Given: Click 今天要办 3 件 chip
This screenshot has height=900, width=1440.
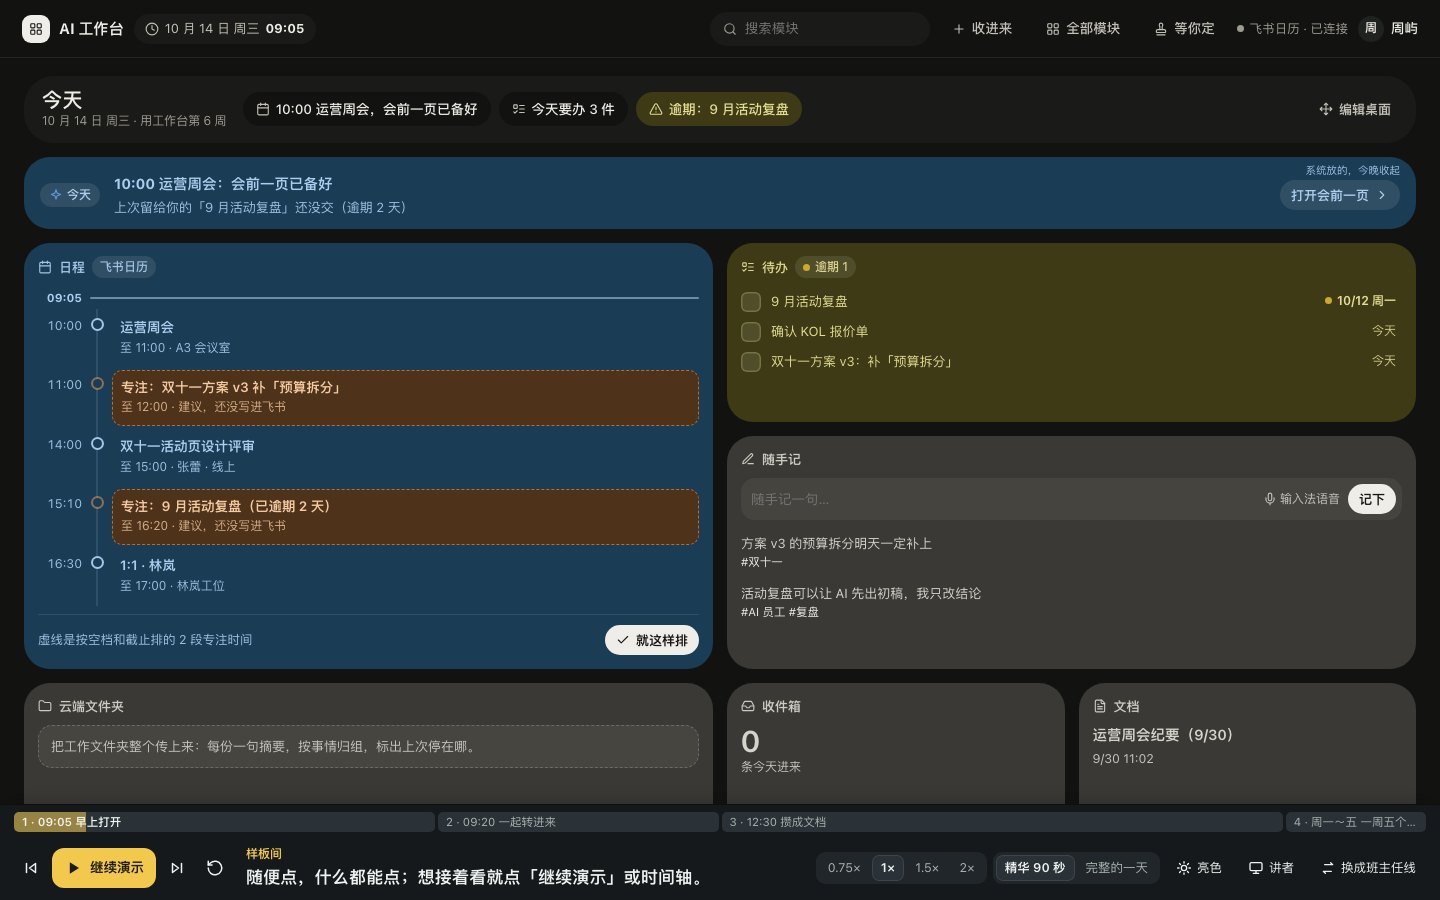Looking at the screenshot, I should (x=563, y=109).
